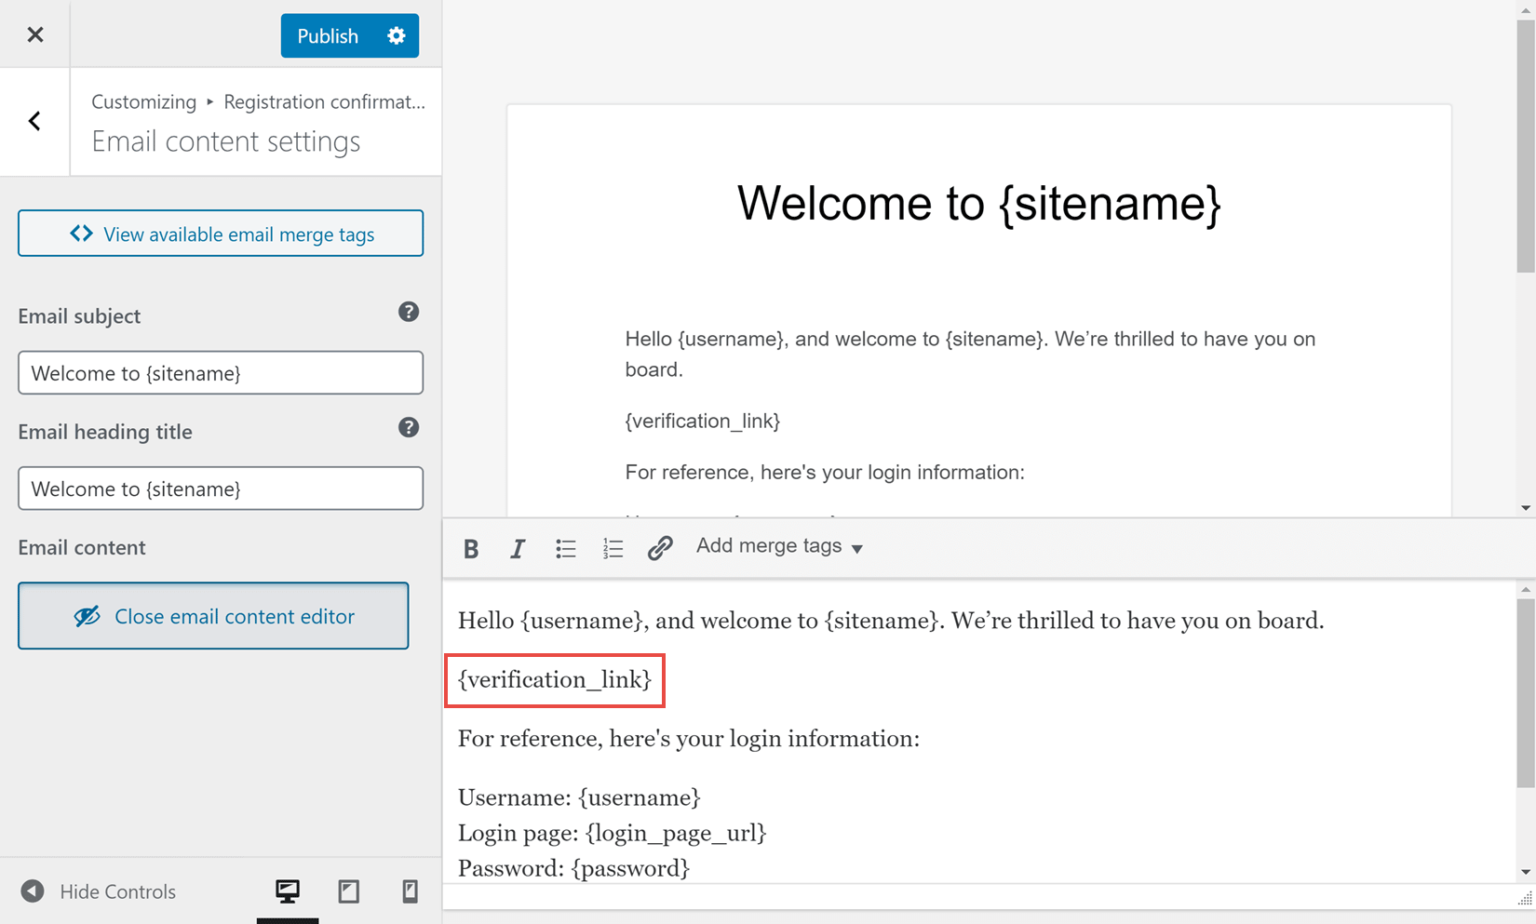Hide the customizer controls

pyautogui.click(x=98, y=891)
